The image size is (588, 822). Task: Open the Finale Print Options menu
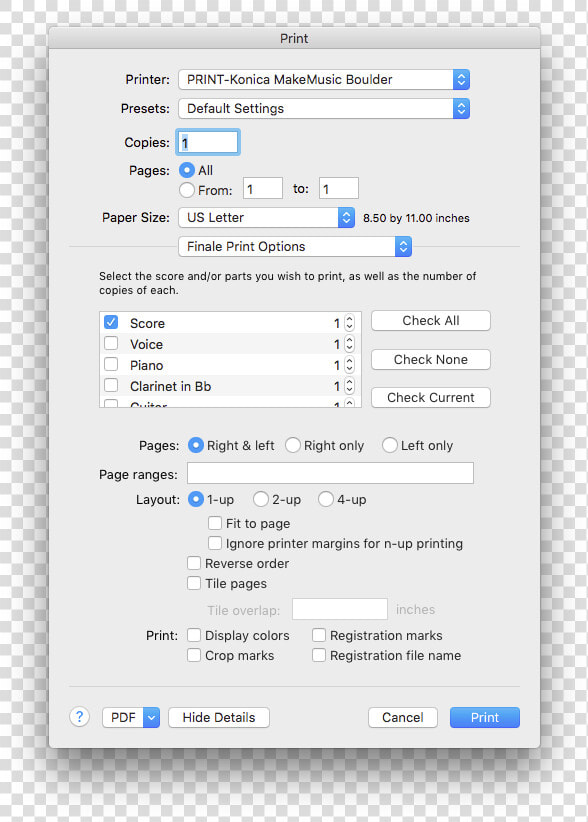click(x=295, y=246)
